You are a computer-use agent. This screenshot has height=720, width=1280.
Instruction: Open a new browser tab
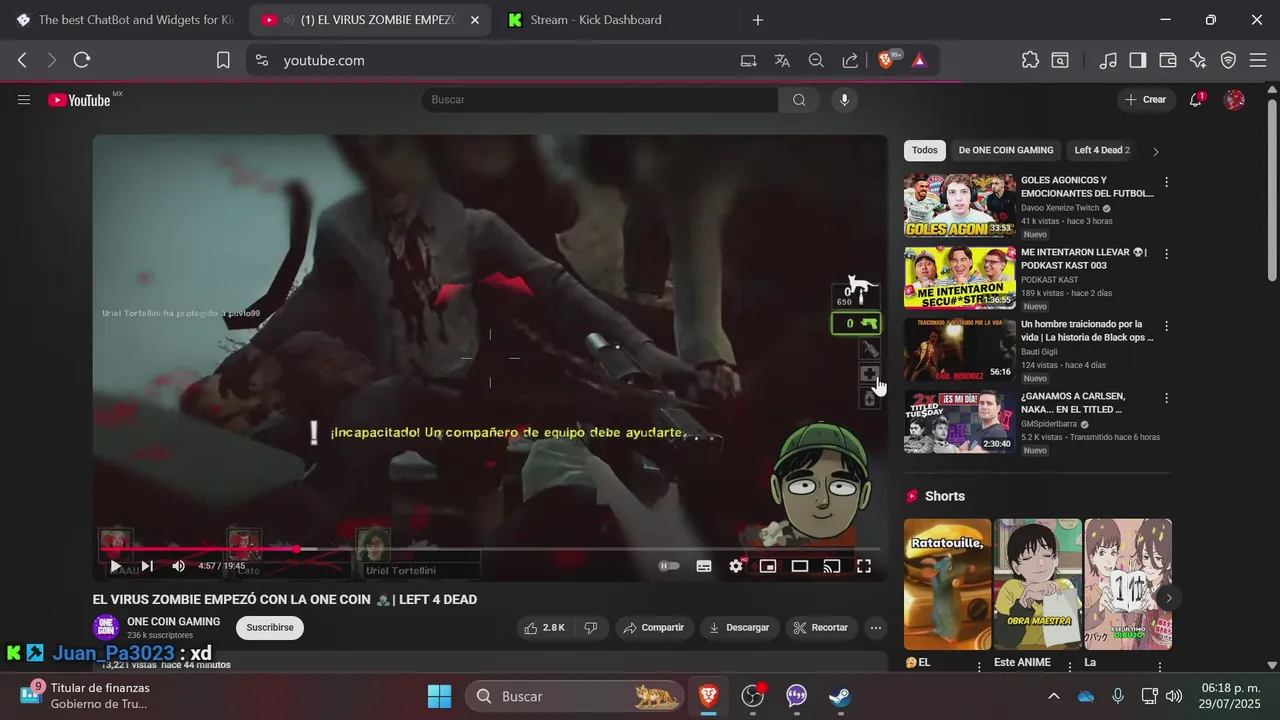758,20
